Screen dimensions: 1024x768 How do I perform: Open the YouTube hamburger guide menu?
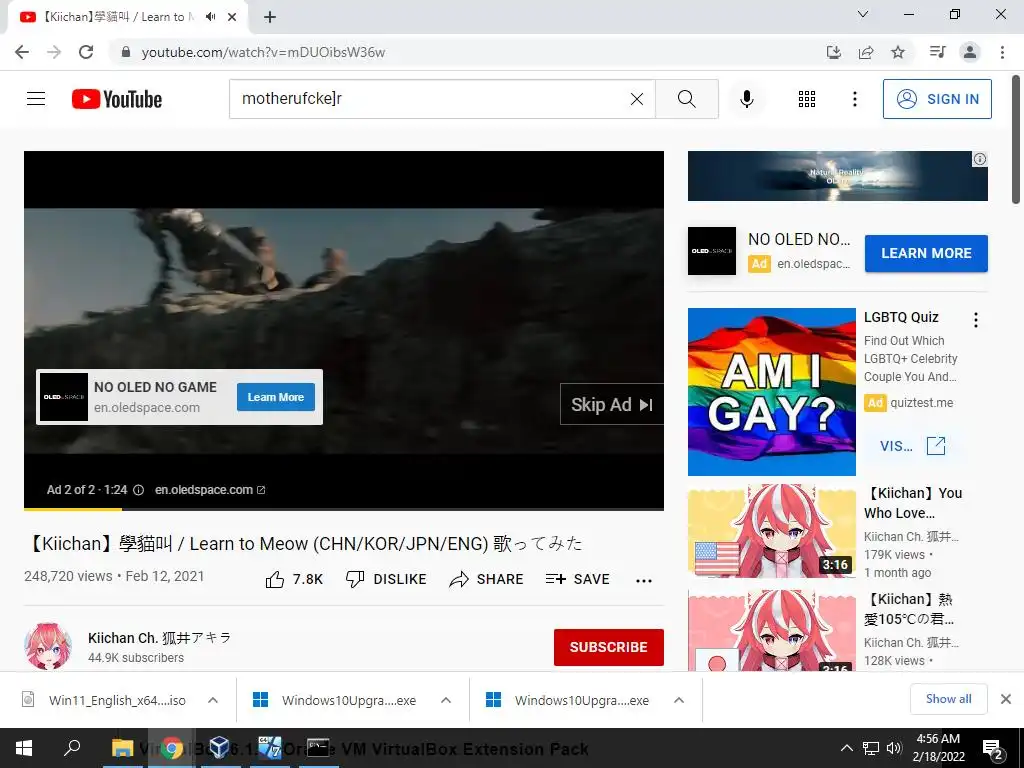[36, 99]
